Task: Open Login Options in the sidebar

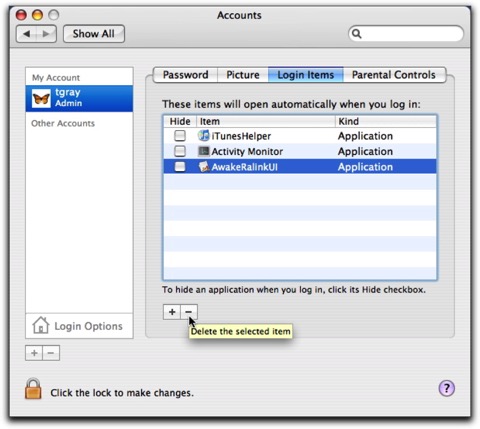Action: tap(79, 326)
